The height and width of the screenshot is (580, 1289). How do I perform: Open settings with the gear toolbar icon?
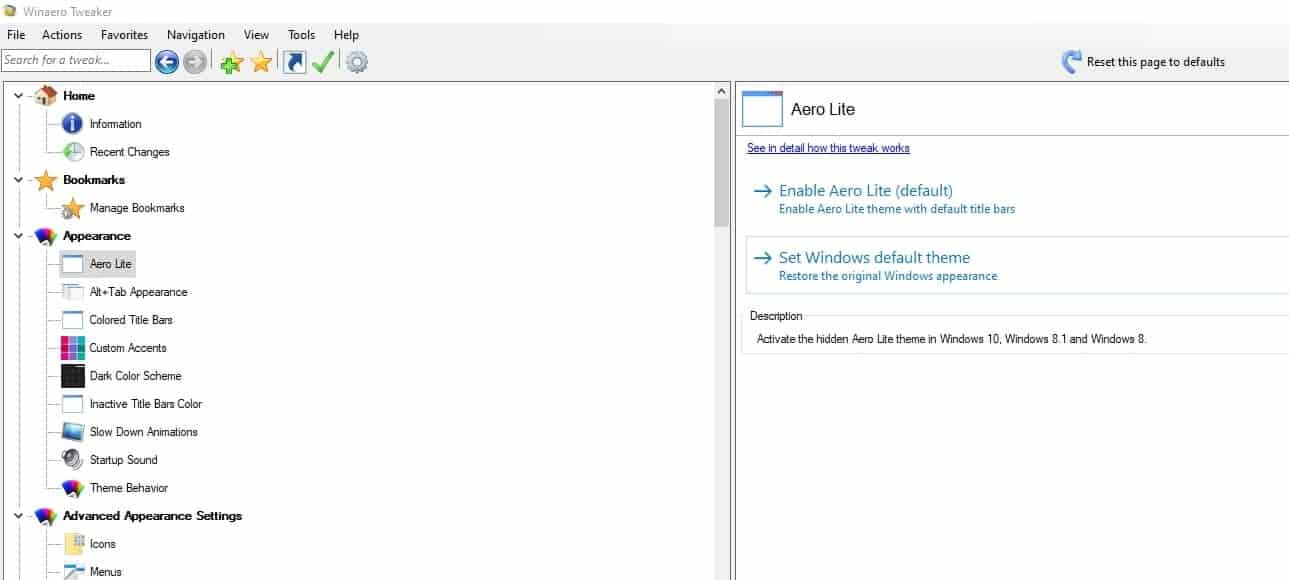(357, 62)
